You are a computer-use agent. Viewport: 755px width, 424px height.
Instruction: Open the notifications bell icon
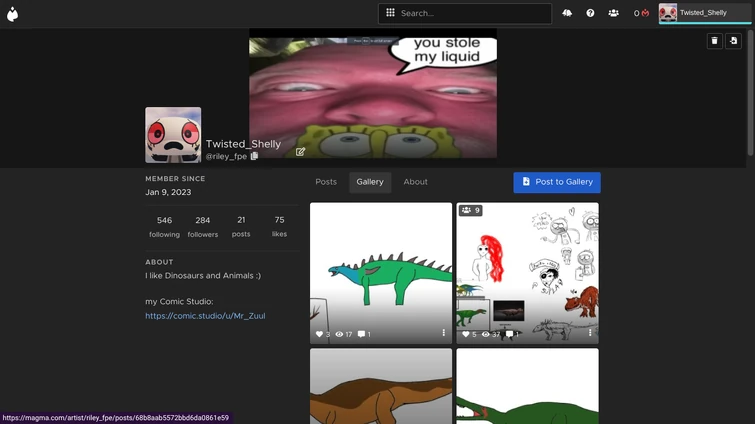tap(567, 13)
